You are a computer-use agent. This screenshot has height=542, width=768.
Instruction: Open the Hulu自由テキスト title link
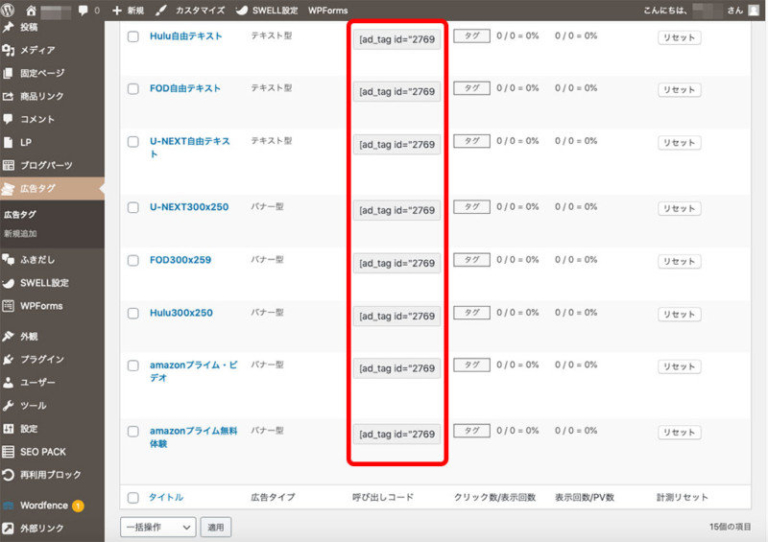pyautogui.click(x=186, y=36)
